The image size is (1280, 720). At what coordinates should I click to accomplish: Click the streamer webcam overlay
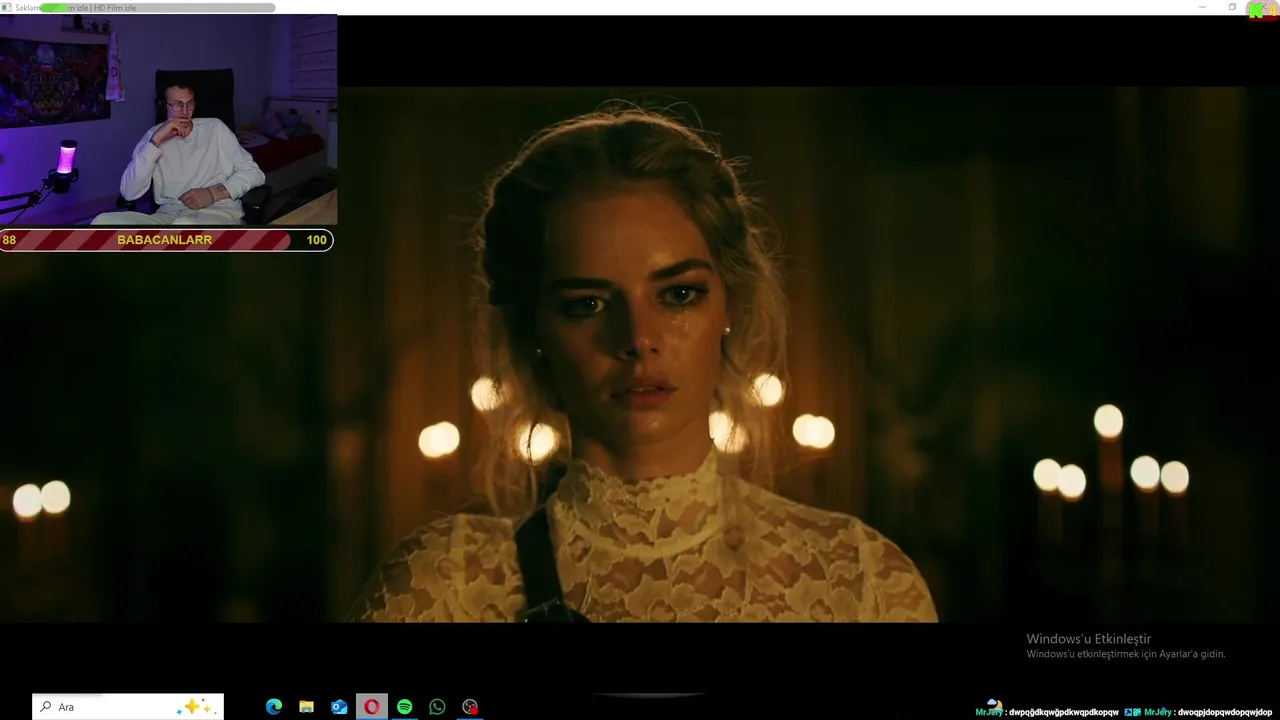168,120
